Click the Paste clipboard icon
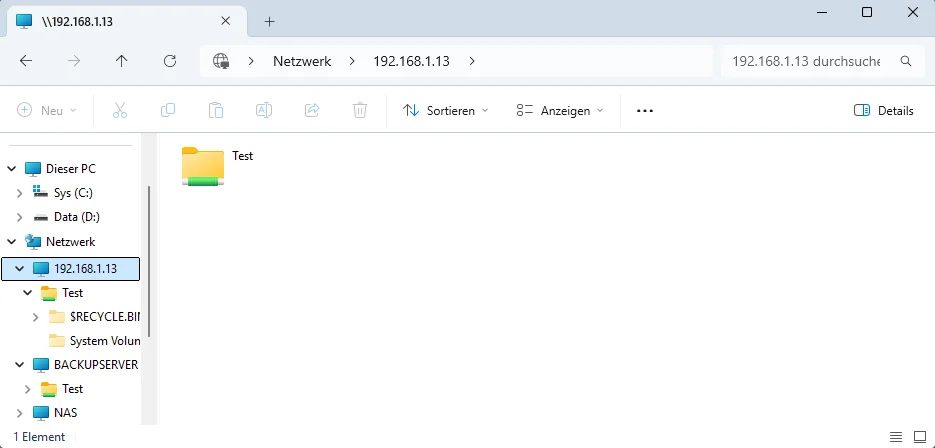Screen dimensions: 935x448 216,110
